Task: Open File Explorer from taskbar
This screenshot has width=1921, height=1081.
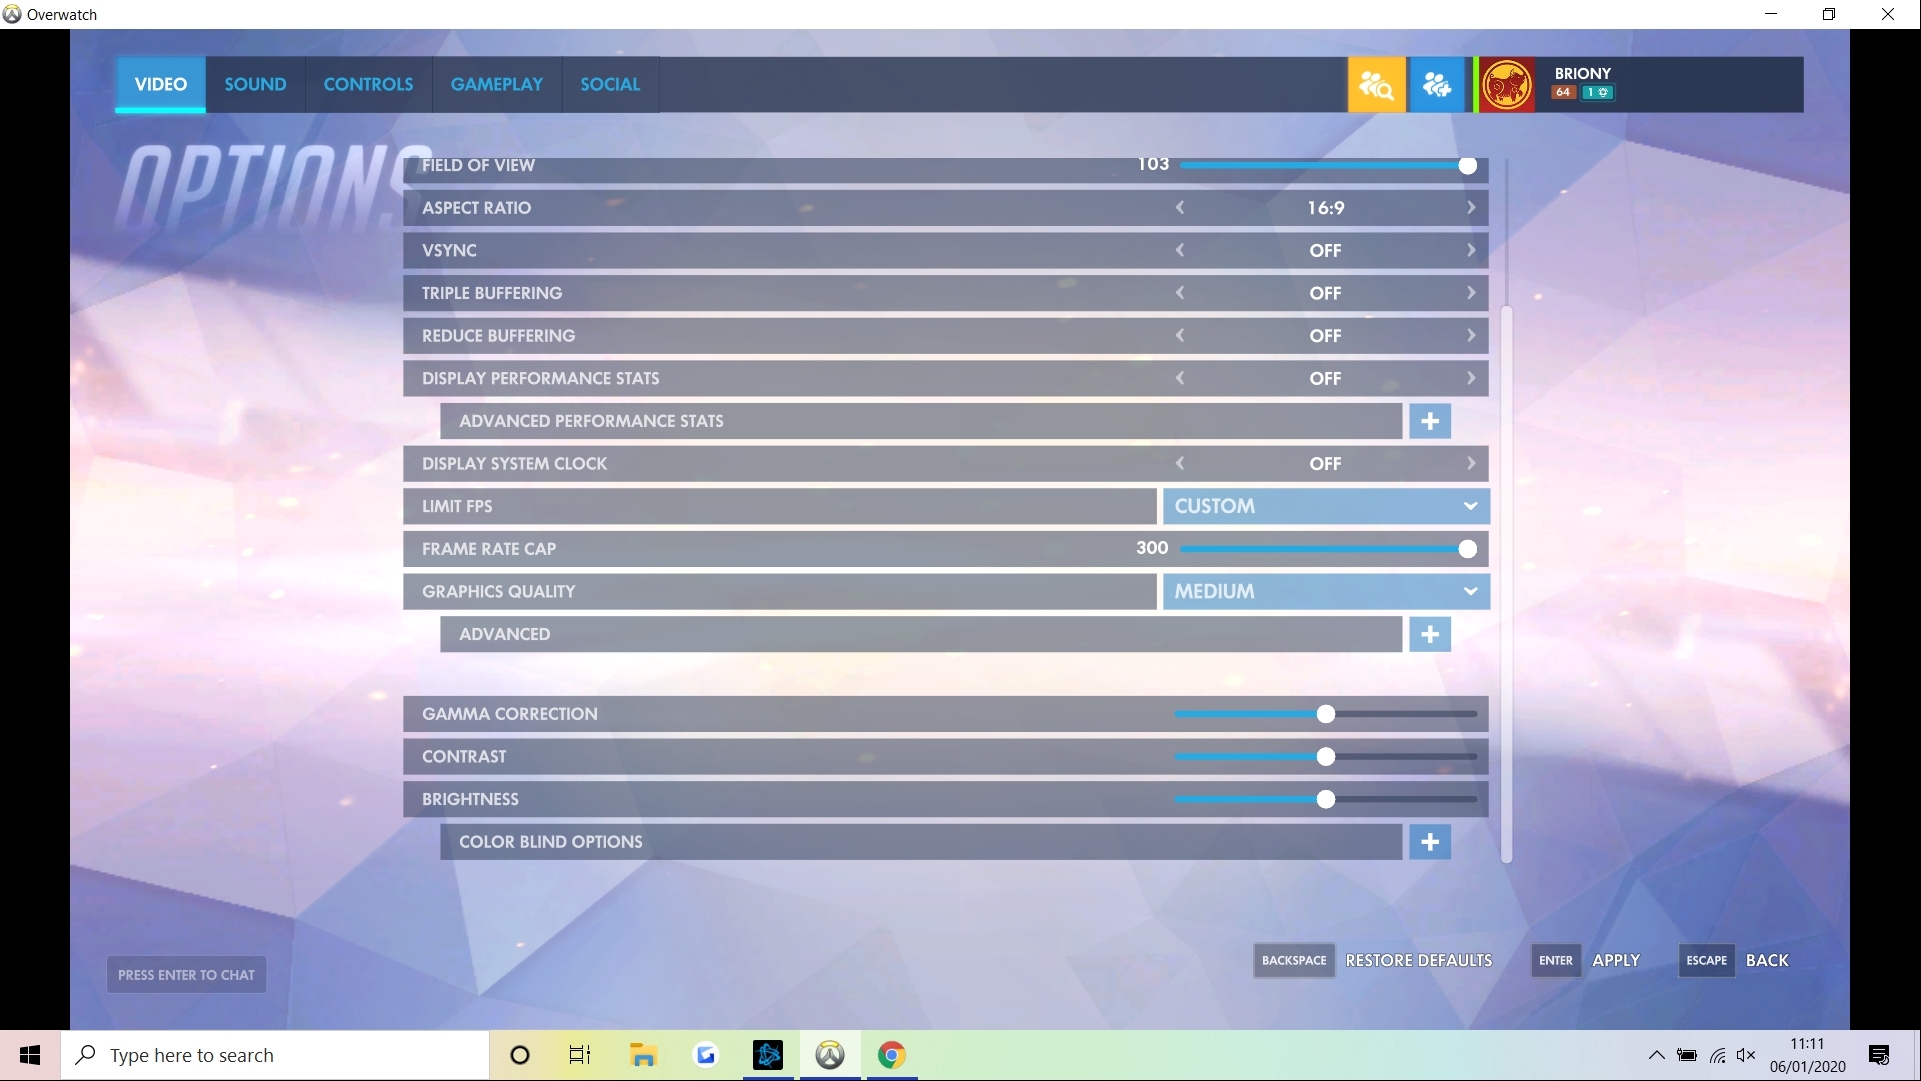Action: point(643,1055)
